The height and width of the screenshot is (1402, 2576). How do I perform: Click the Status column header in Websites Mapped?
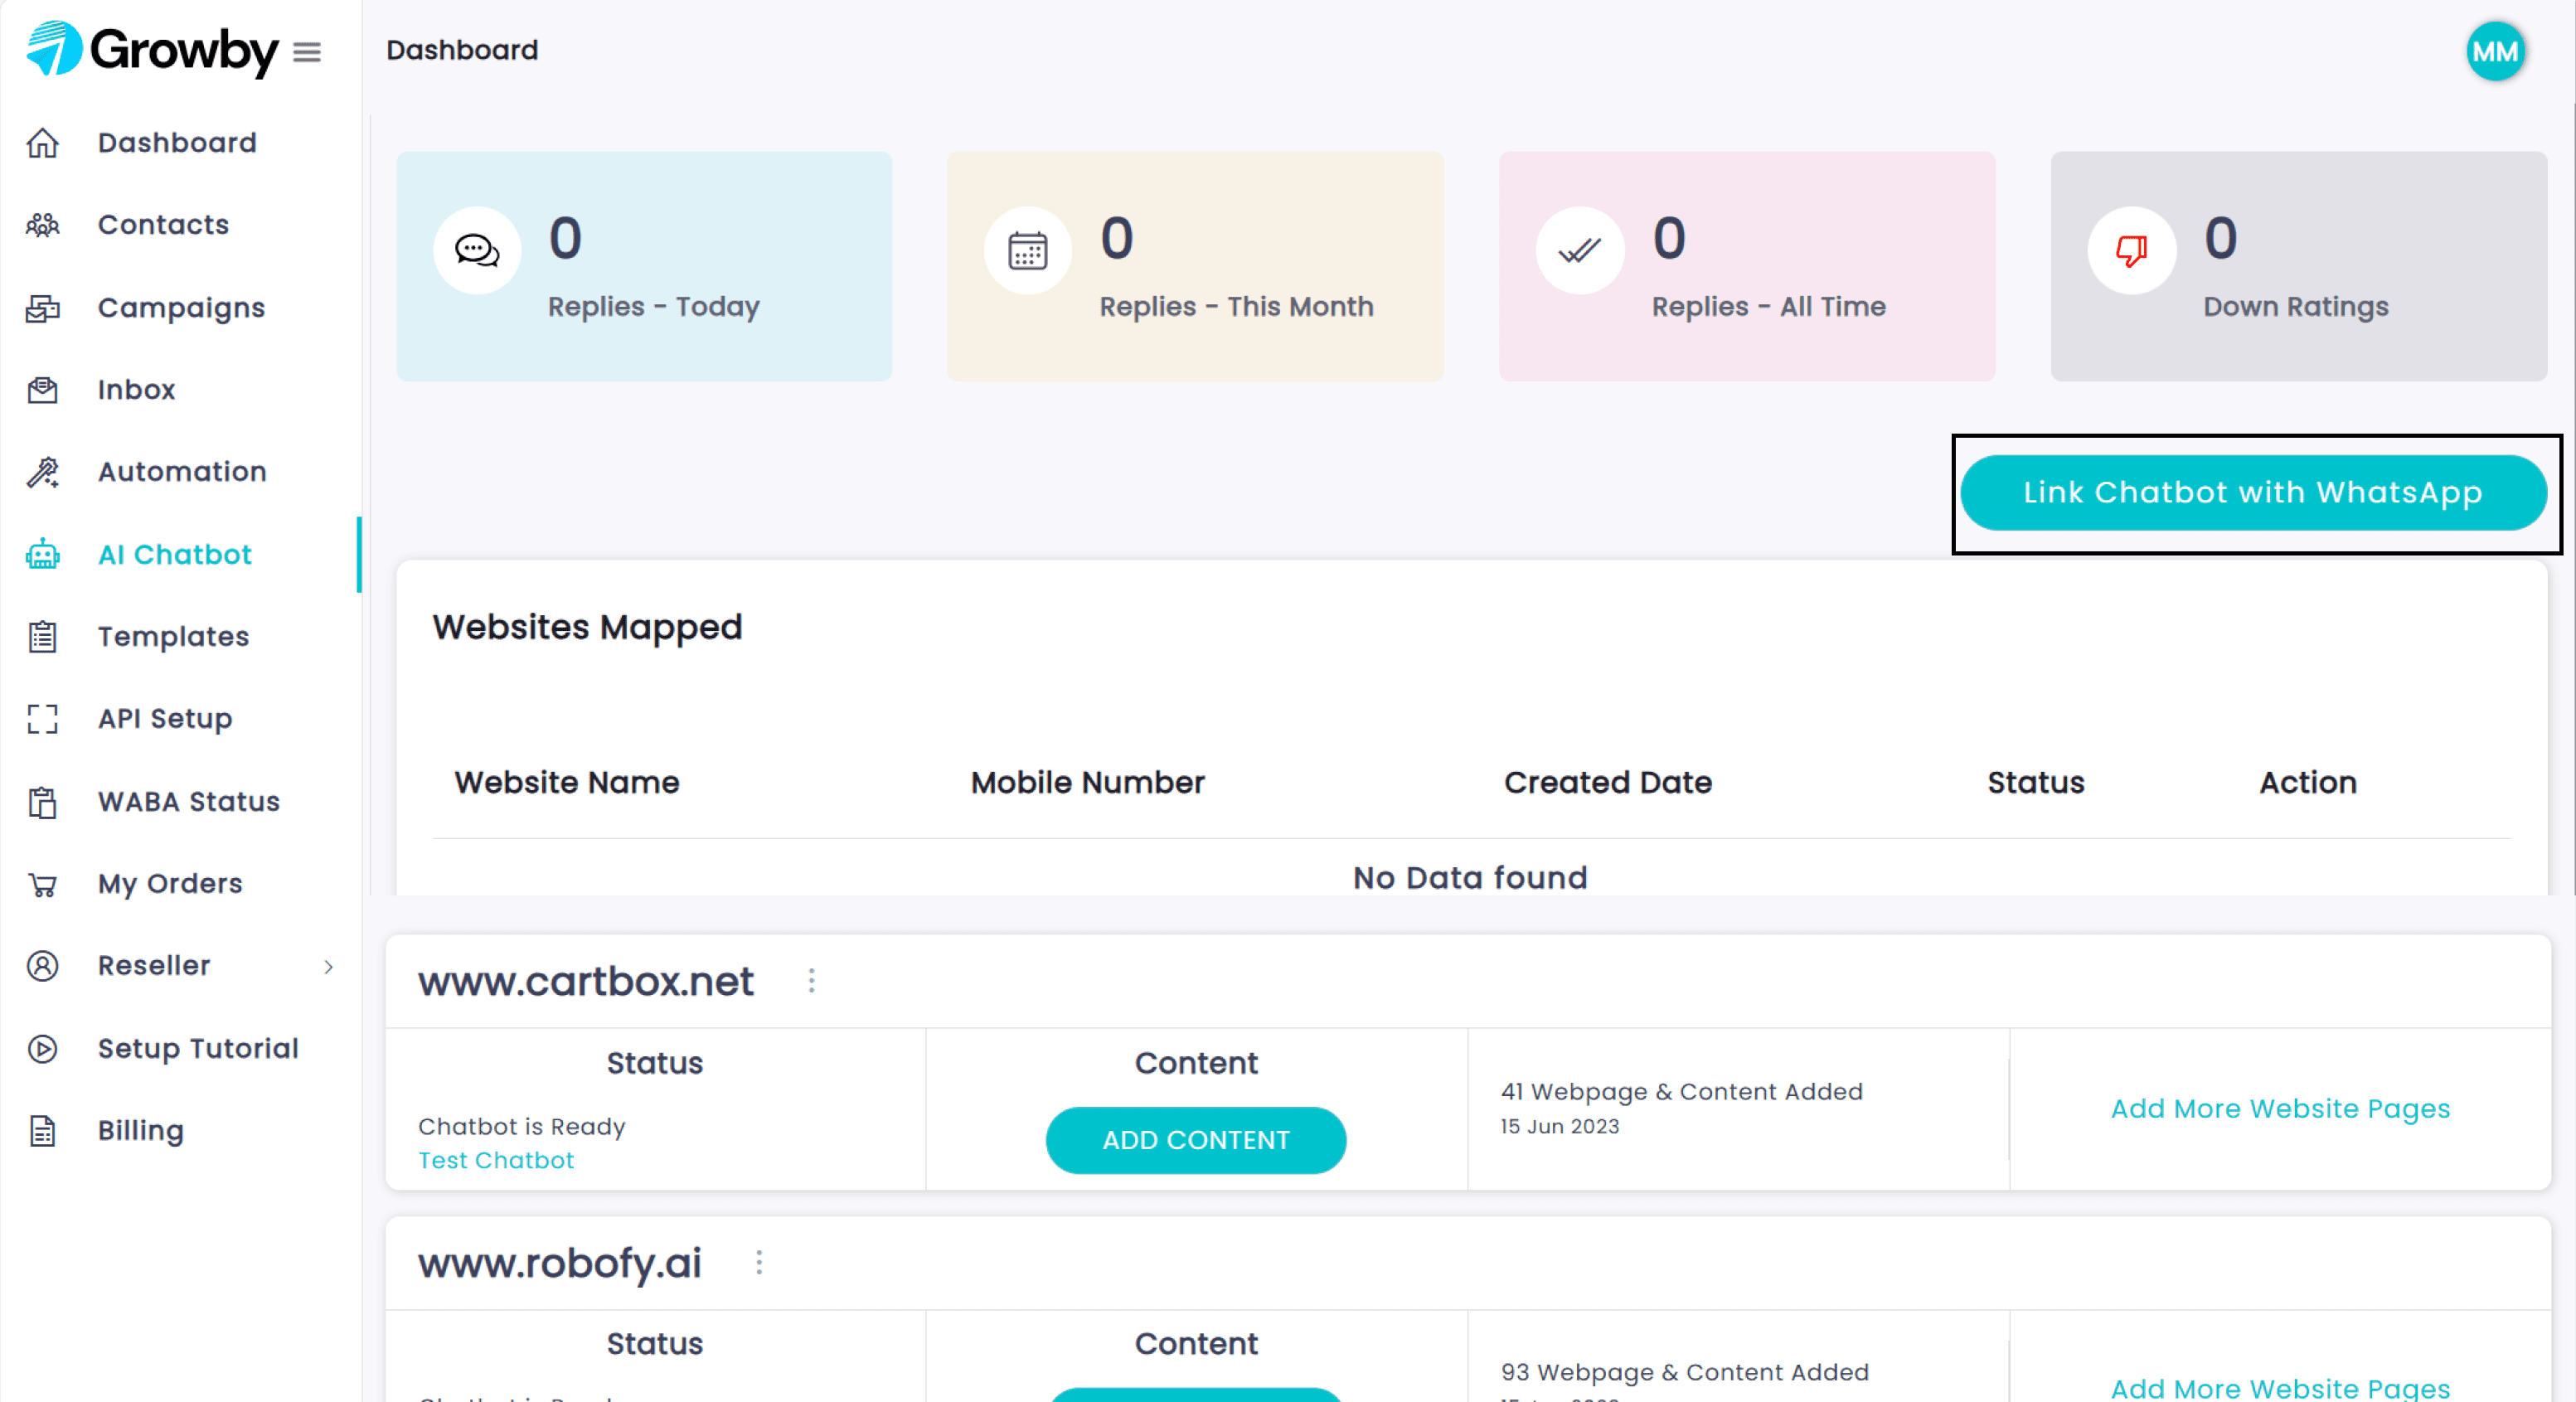[2036, 782]
